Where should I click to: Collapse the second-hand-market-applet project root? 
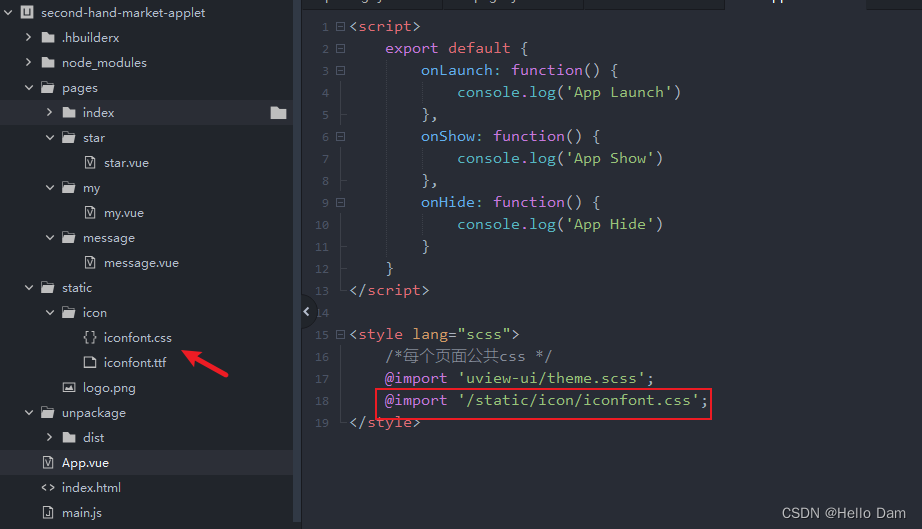pos(8,12)
